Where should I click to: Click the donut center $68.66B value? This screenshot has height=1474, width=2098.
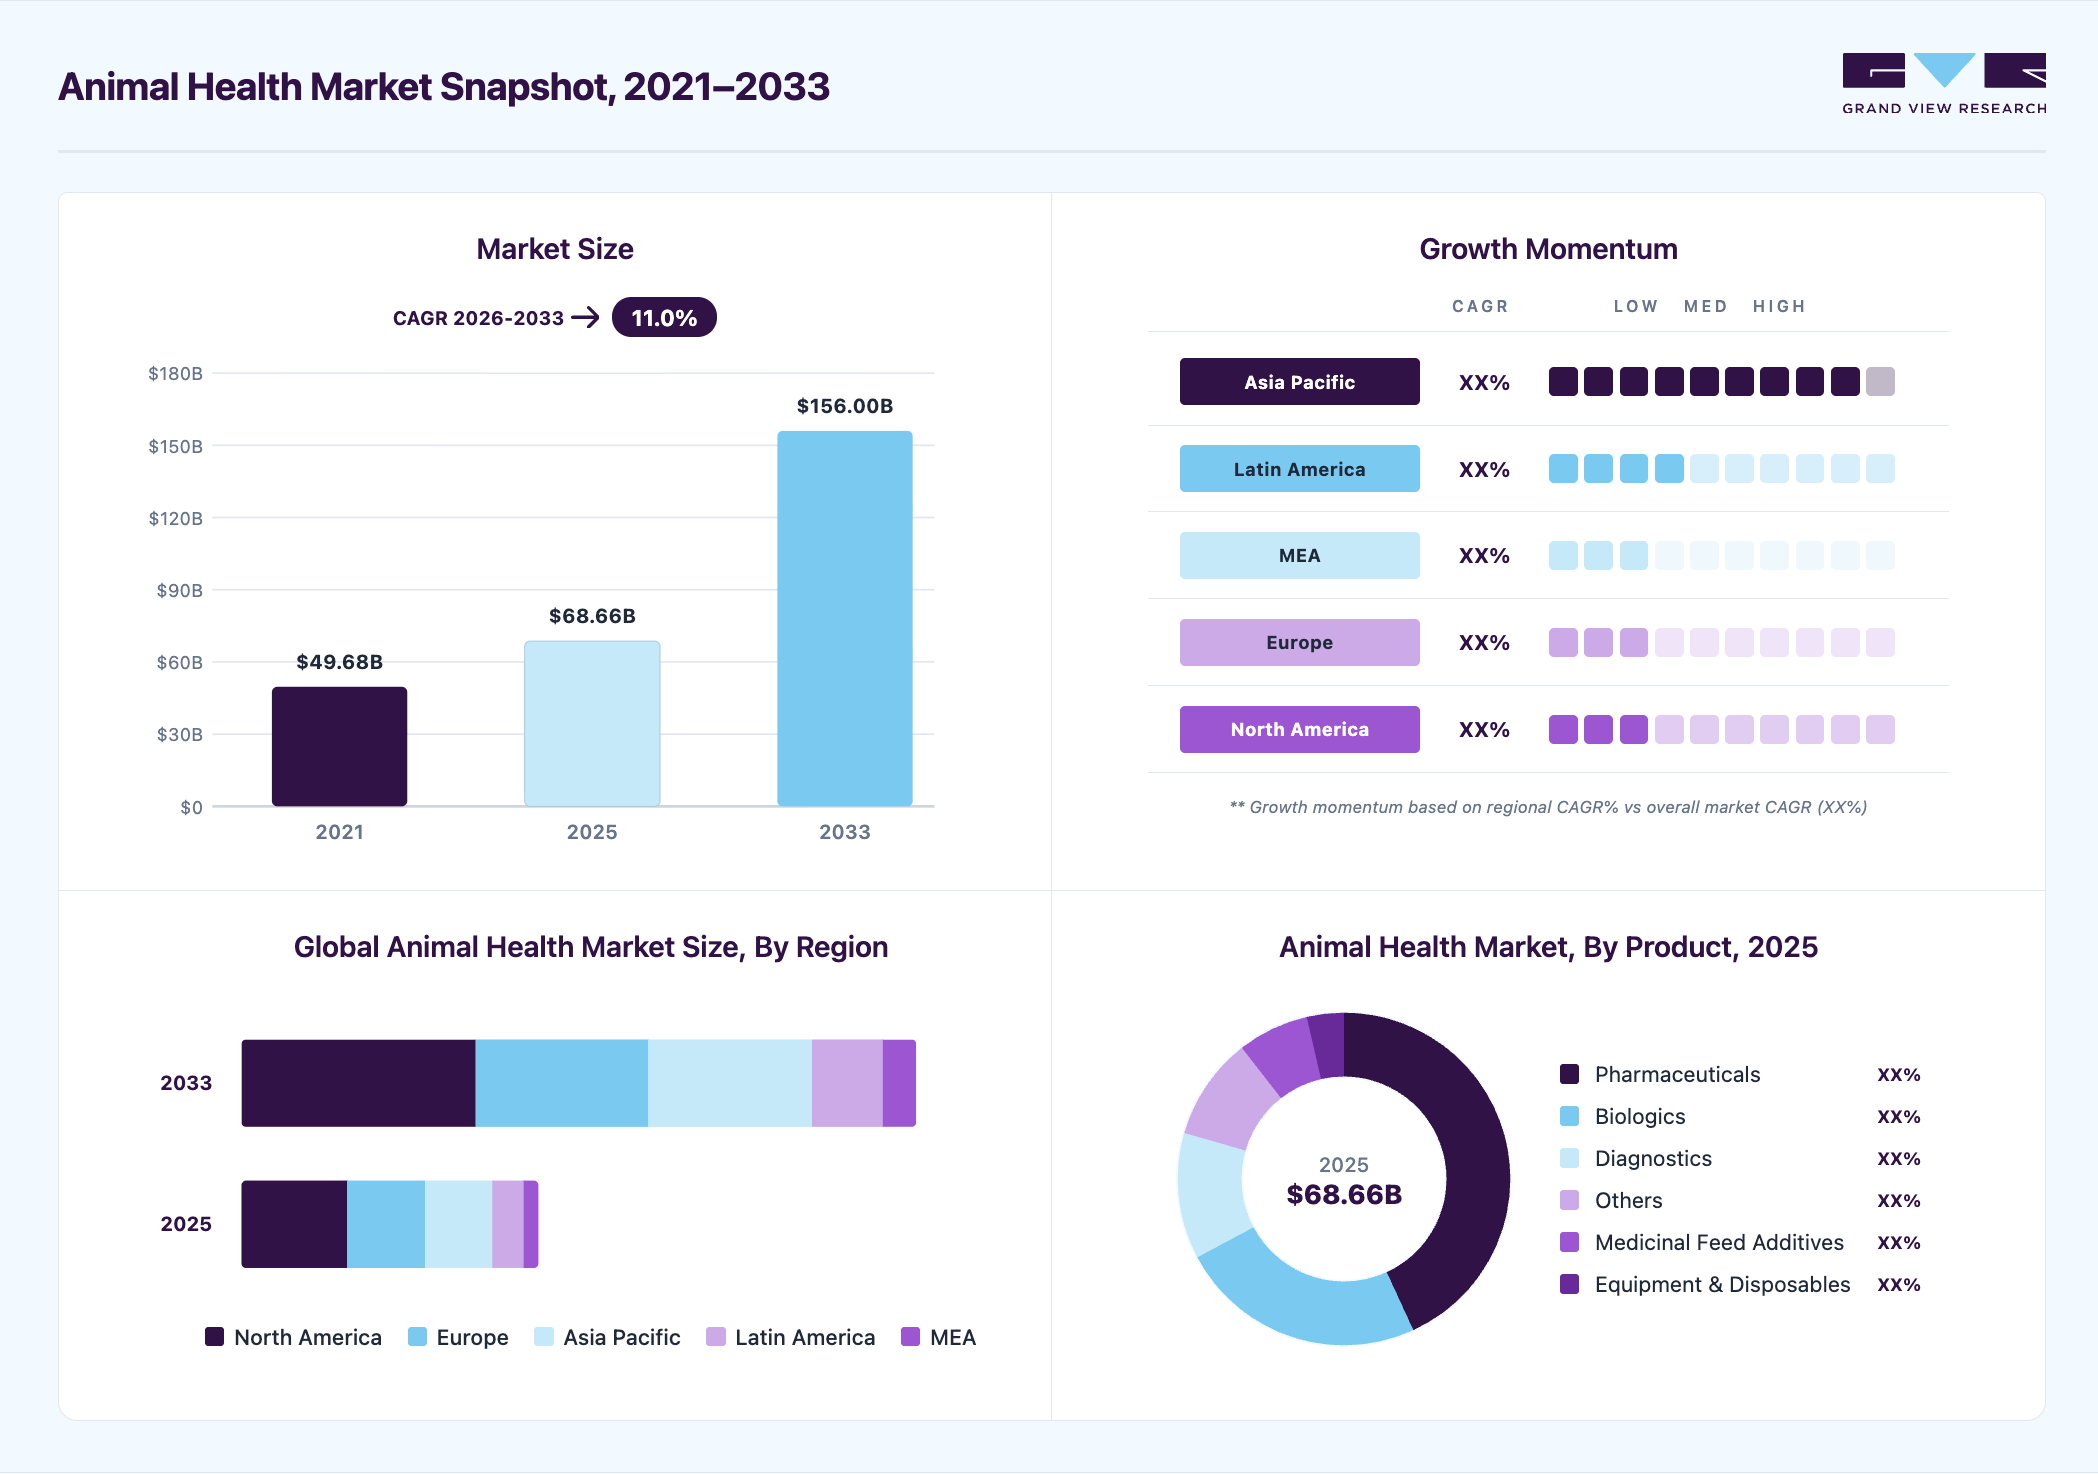1344,1194
